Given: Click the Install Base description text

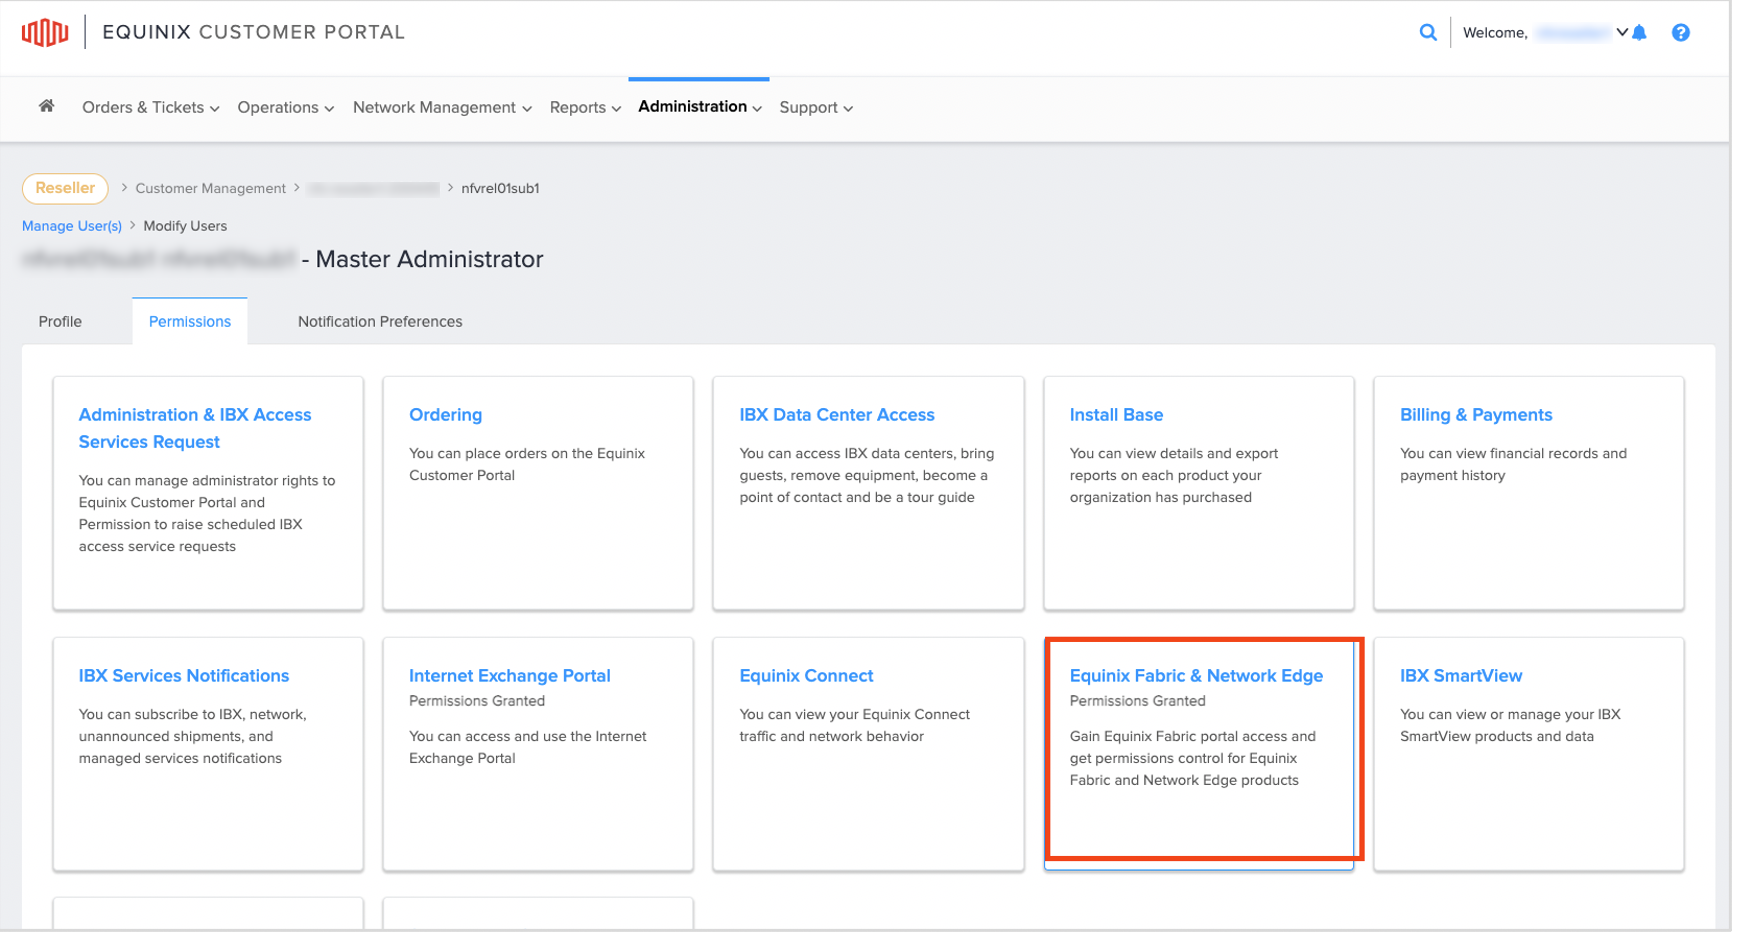Looking at the screenshot, I should pos(1174,475).
